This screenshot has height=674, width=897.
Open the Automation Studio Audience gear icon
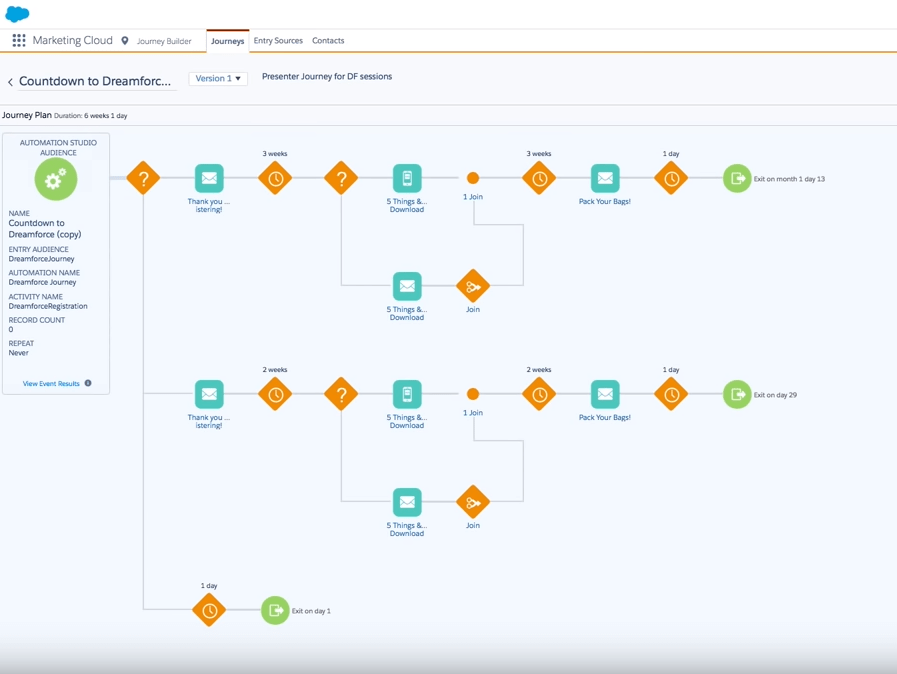[55, 180]
